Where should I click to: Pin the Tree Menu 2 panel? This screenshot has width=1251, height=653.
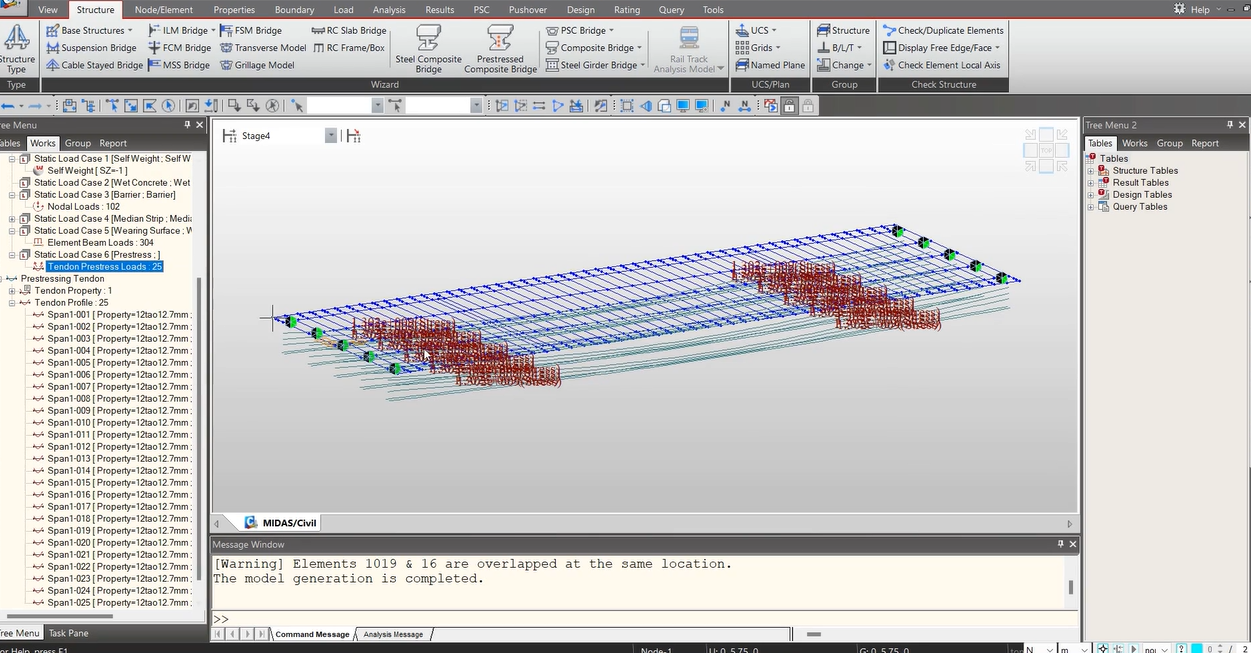pyautogui.click(x=1229, y=125)
